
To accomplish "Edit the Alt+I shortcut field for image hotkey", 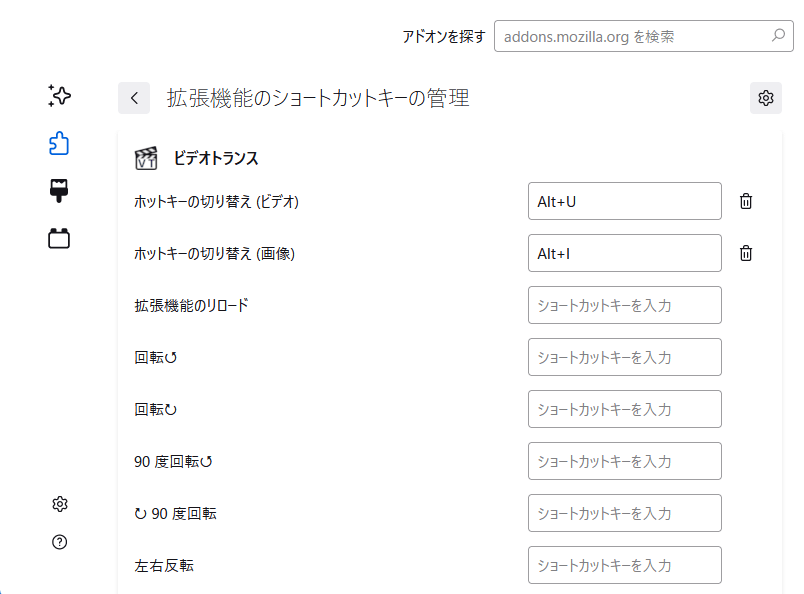I will pos(625,253).
